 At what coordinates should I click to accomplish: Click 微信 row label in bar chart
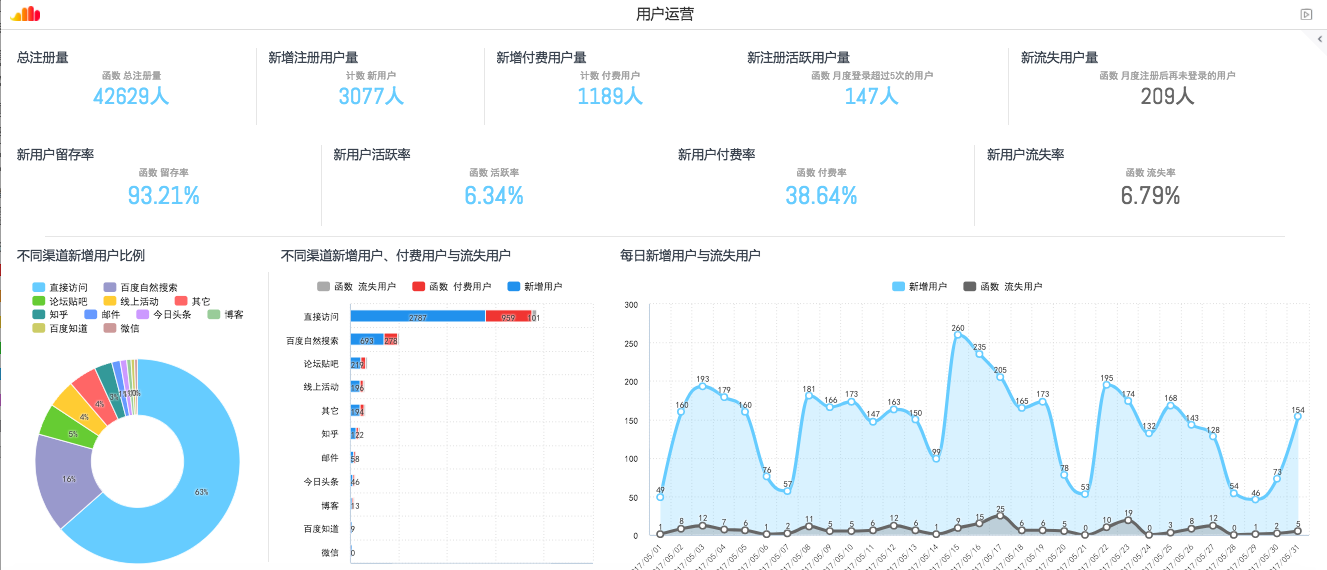330,552
